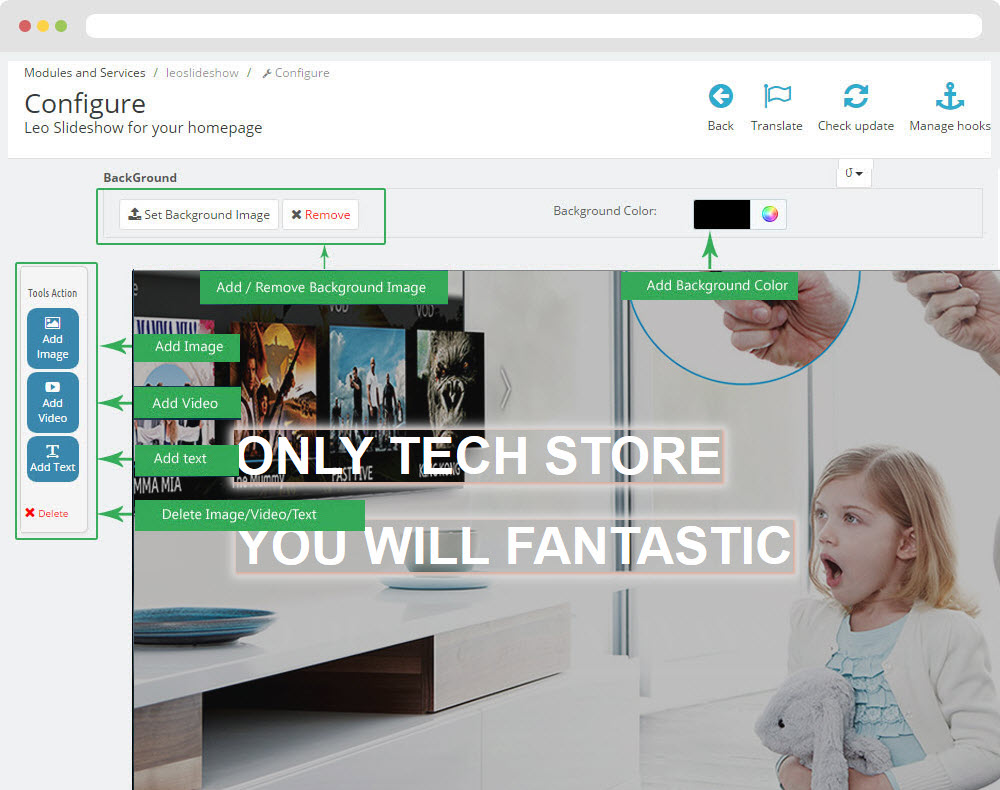Click the Tools Action panel title
Viewport: 1000px width, 790px height.
click(x=52, y=293)
